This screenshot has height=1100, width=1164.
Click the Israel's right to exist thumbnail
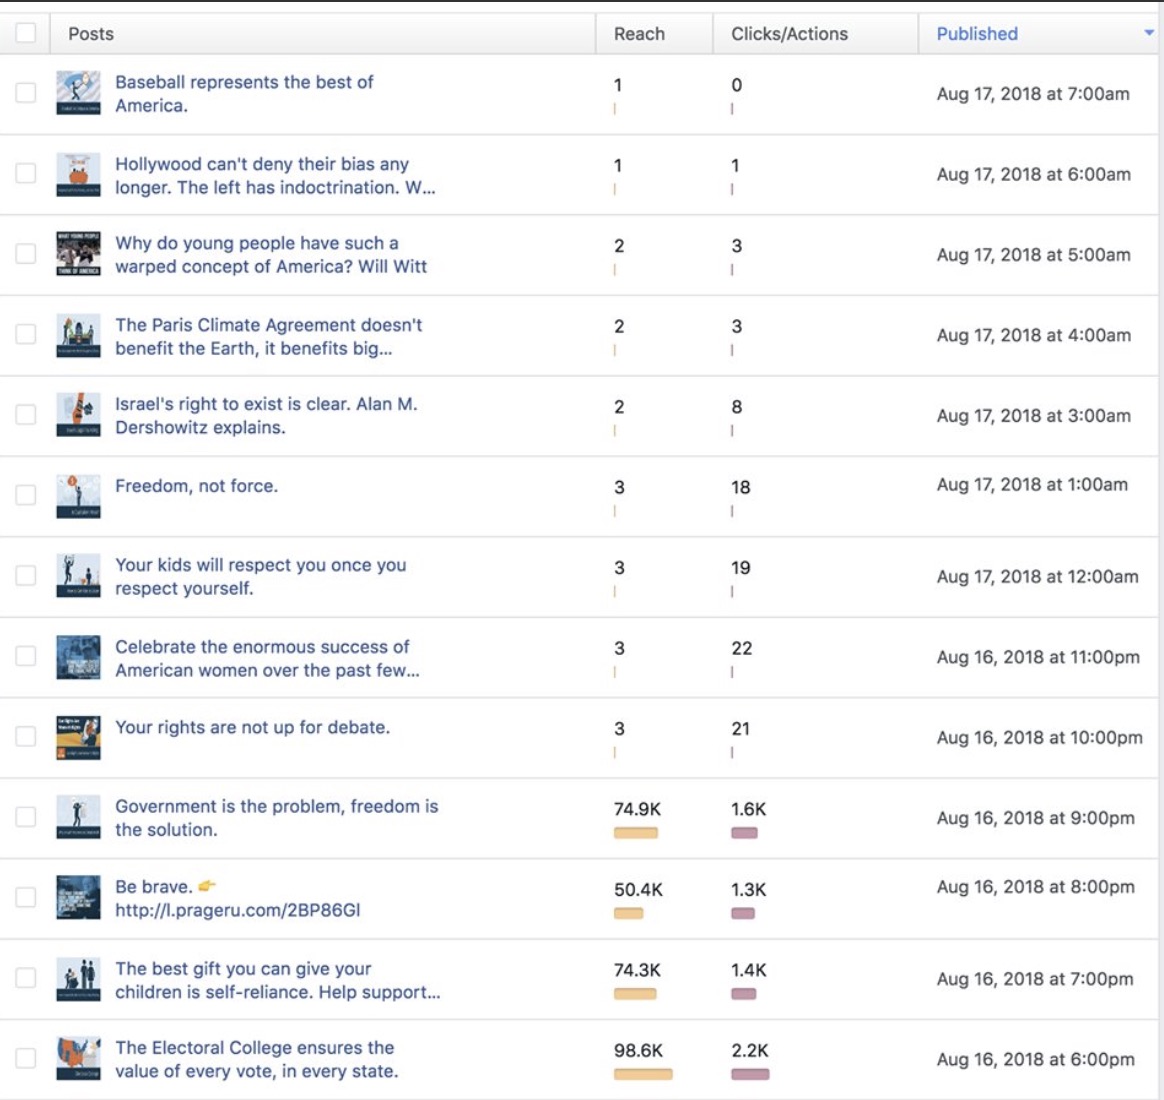[78, 415]
